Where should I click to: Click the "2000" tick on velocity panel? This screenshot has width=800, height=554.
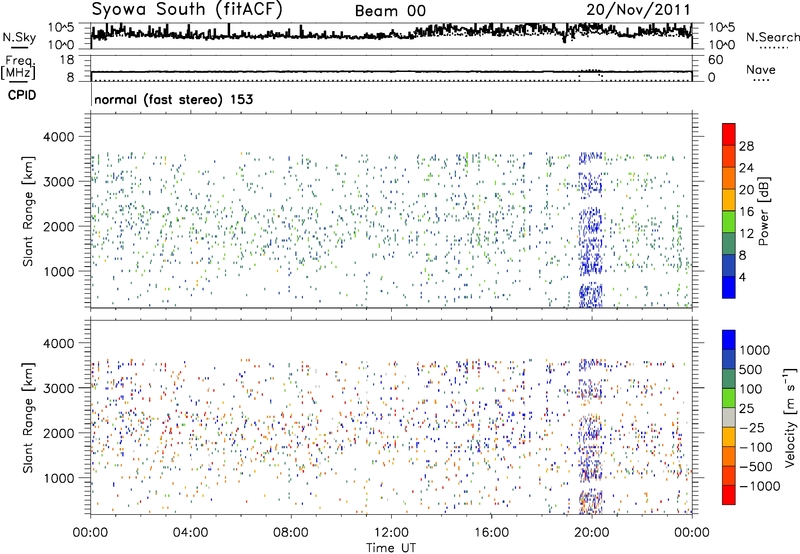[59, 433]
